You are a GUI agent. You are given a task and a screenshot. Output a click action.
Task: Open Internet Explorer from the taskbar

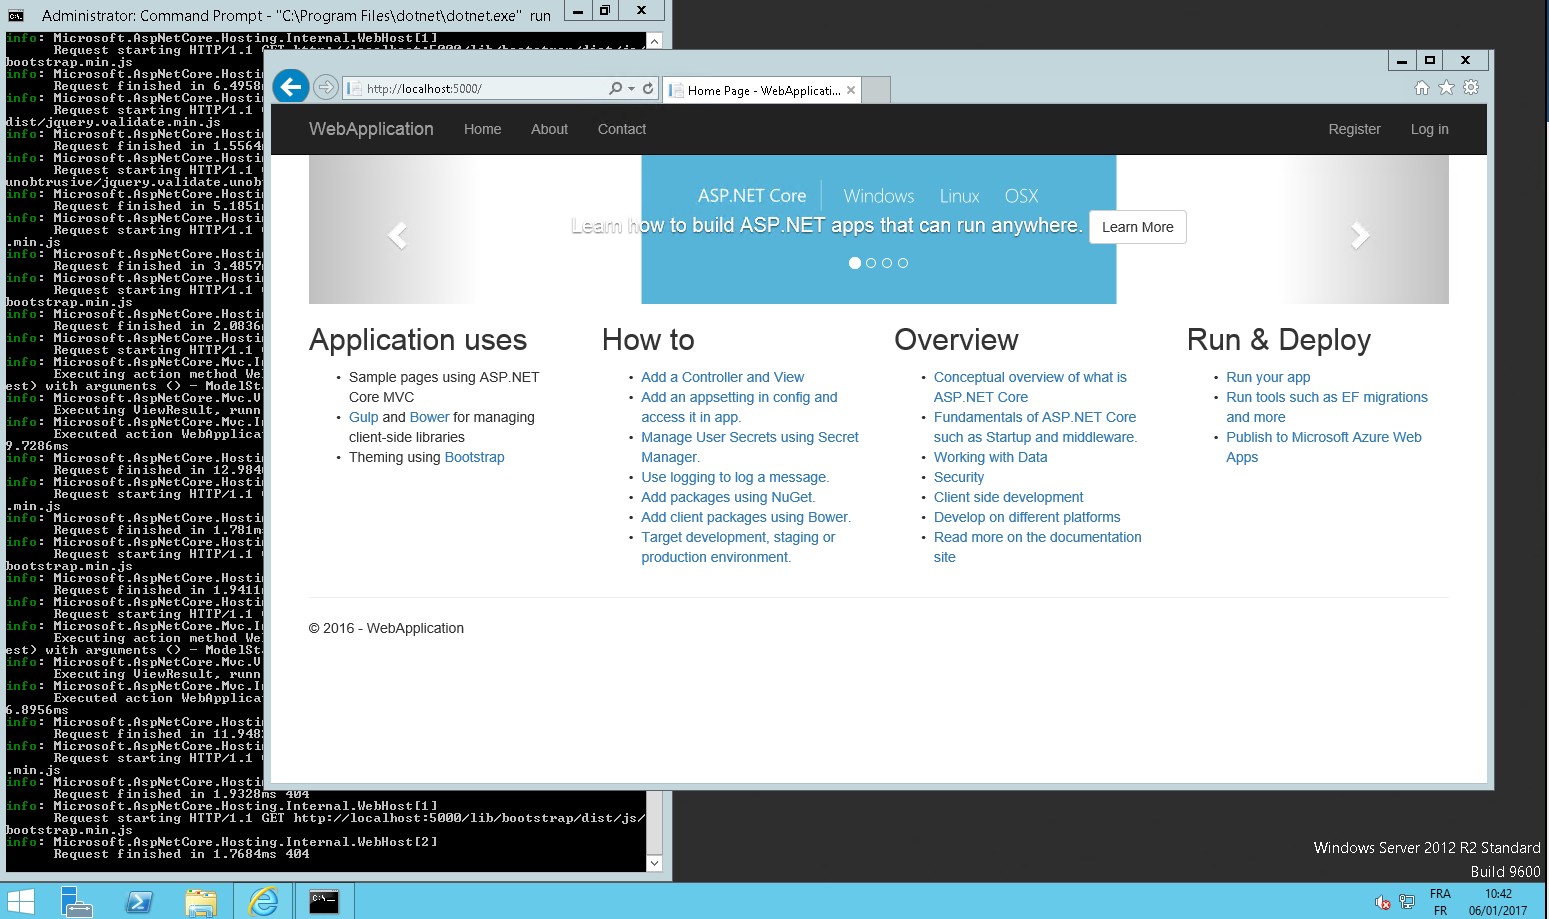click(263, 901)
